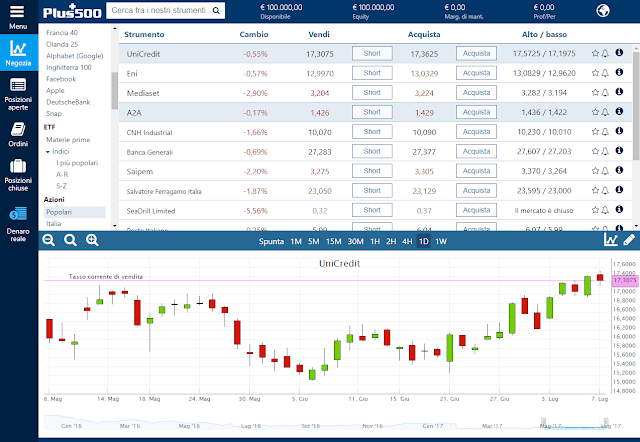
Task: Click Short for CNH Industrial
Action: point(372,132)
